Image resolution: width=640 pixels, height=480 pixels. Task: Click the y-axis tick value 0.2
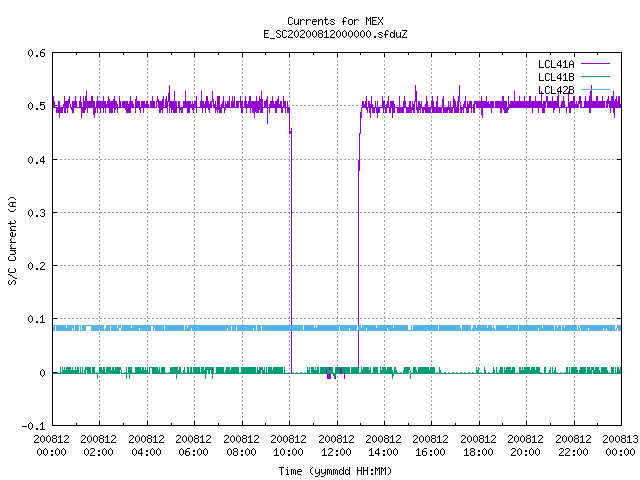point(36,266)
